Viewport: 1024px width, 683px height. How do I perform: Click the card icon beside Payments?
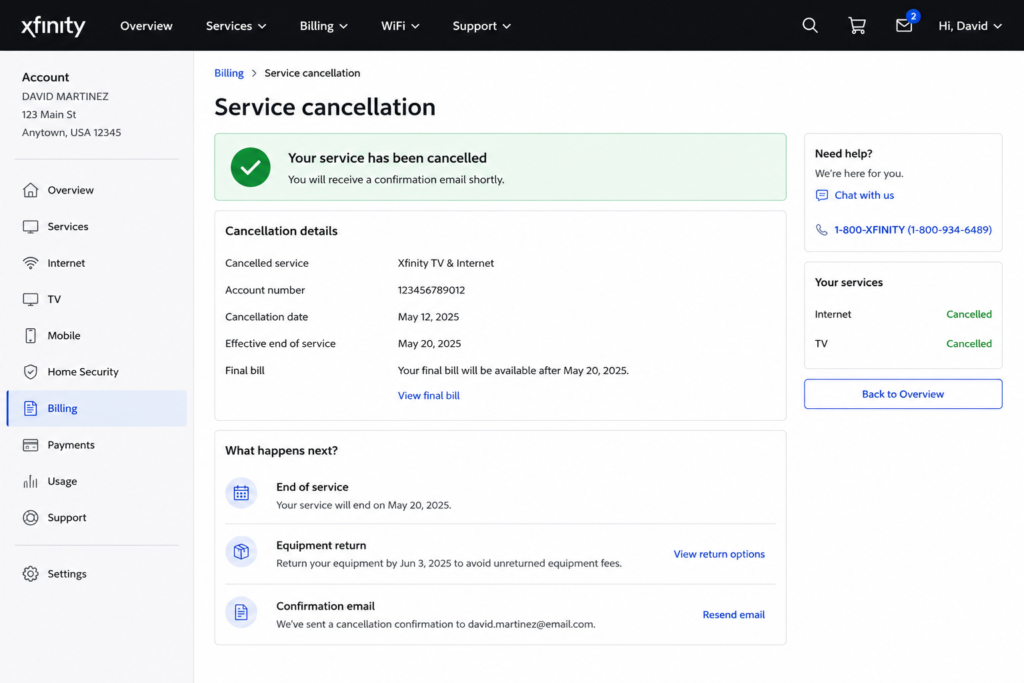point(30,445)
